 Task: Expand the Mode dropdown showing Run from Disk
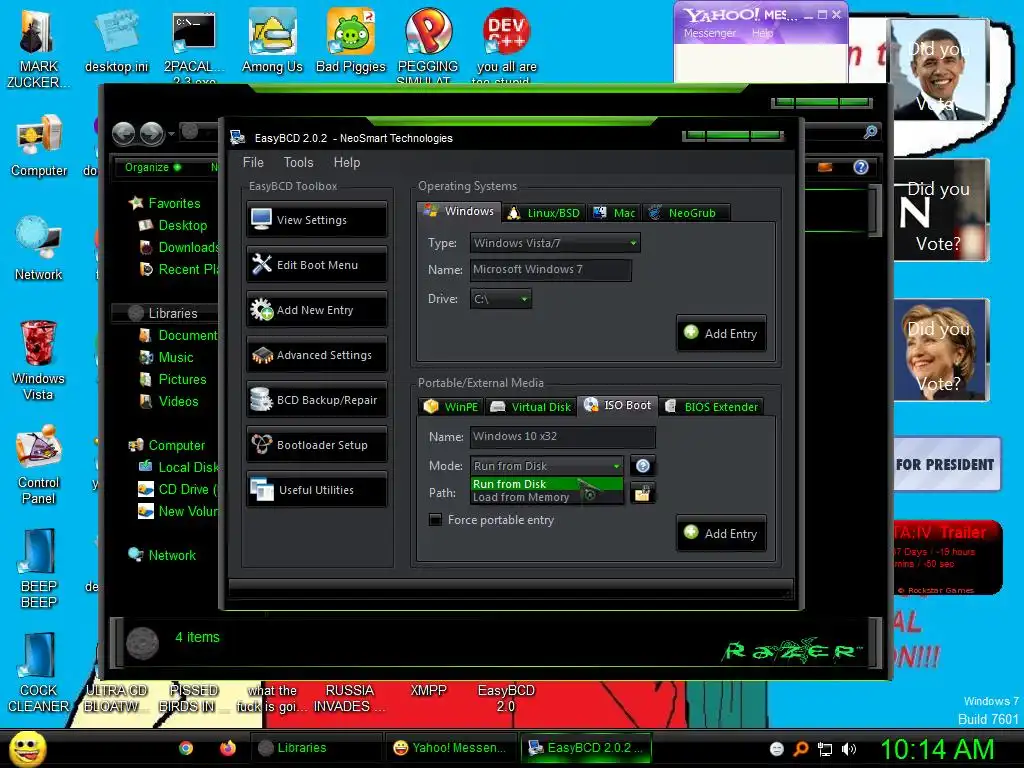(x=547, y=466)
